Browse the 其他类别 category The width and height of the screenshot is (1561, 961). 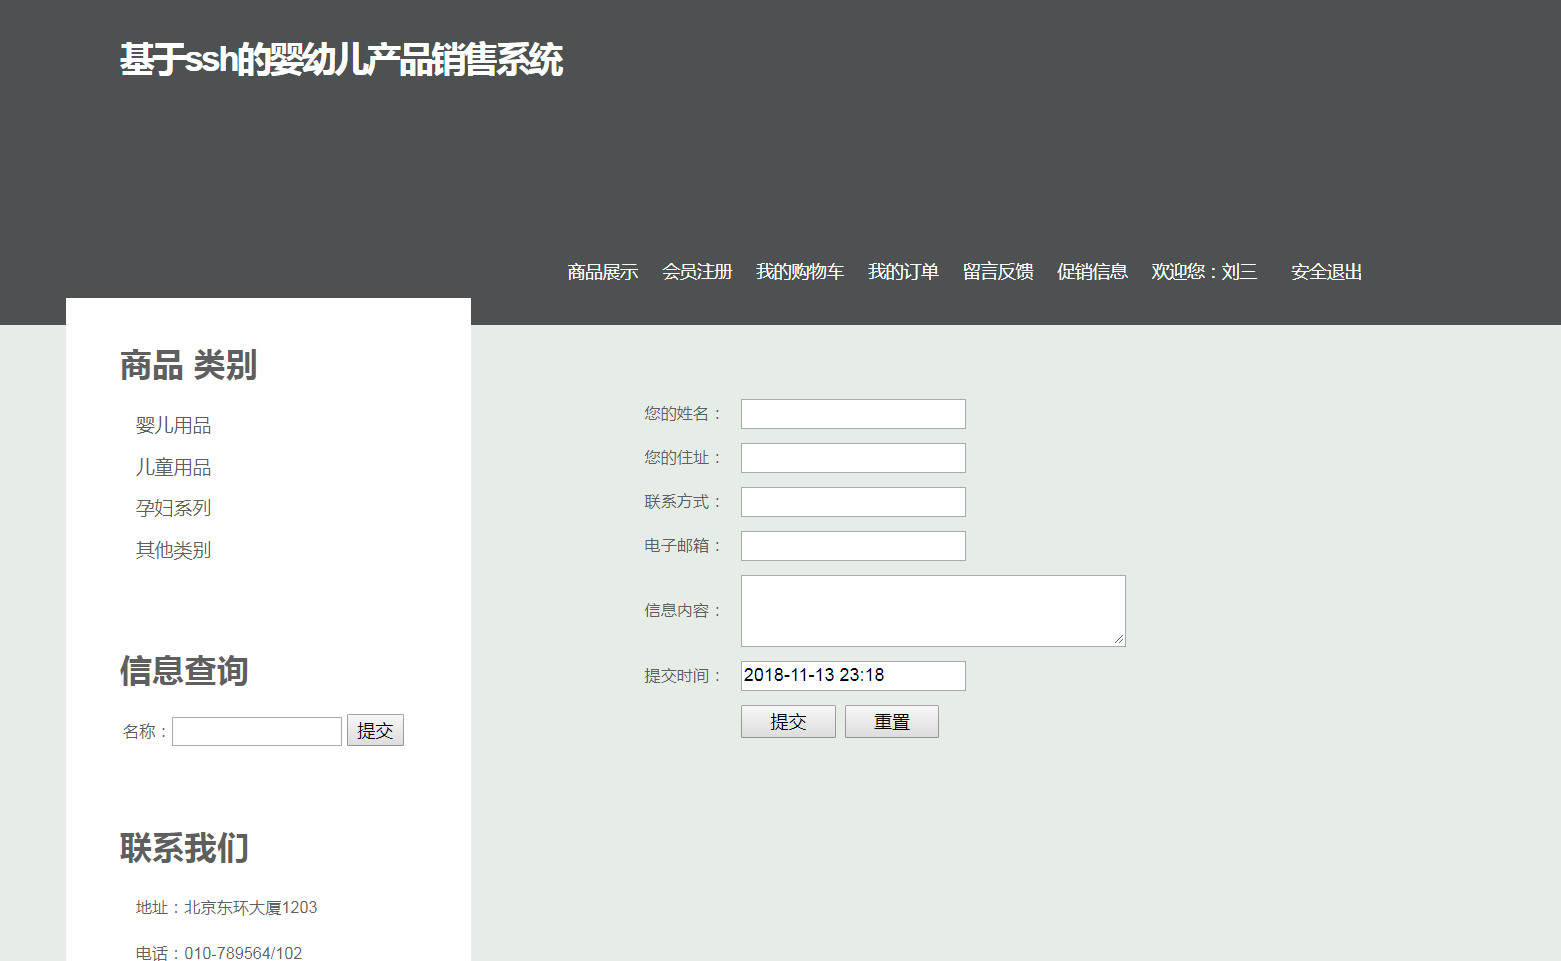173,550
